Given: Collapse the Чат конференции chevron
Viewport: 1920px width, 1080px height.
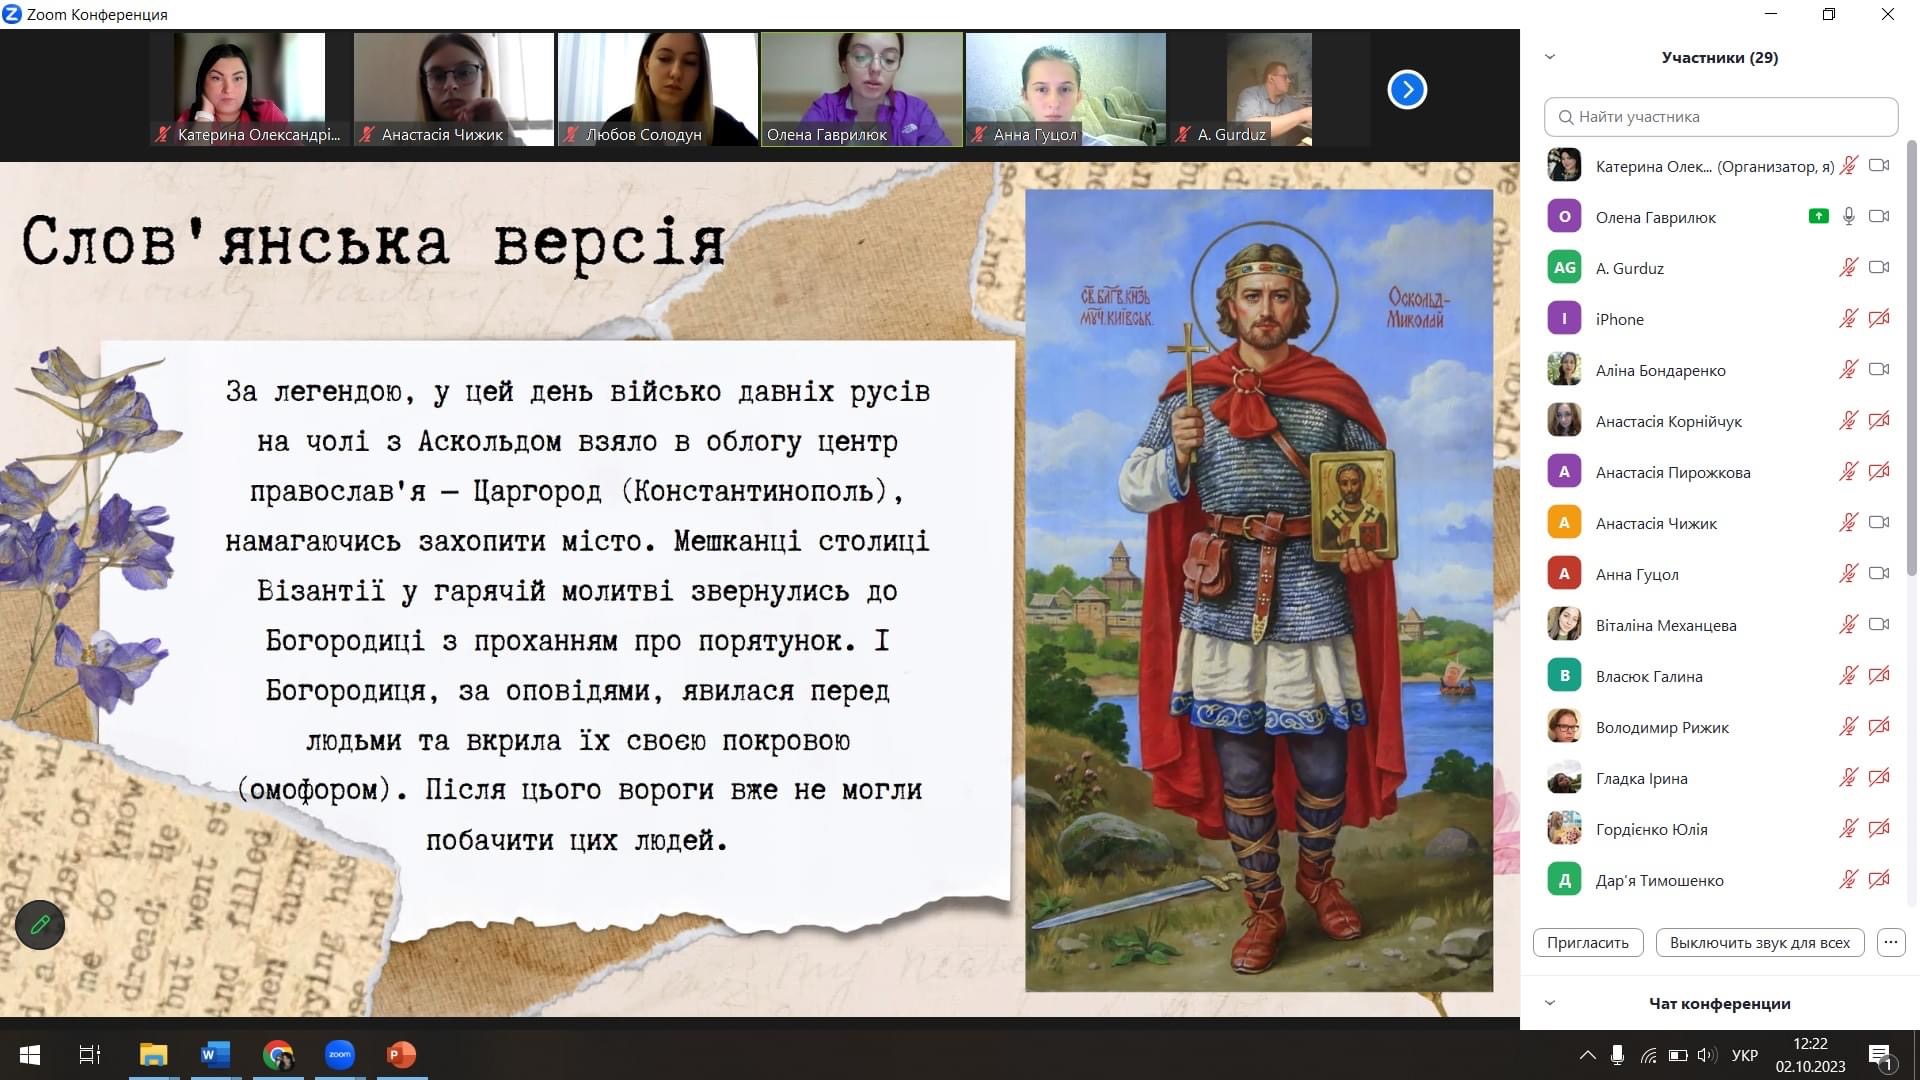Looking at the screenshot, I should tap(1550, 1003).
